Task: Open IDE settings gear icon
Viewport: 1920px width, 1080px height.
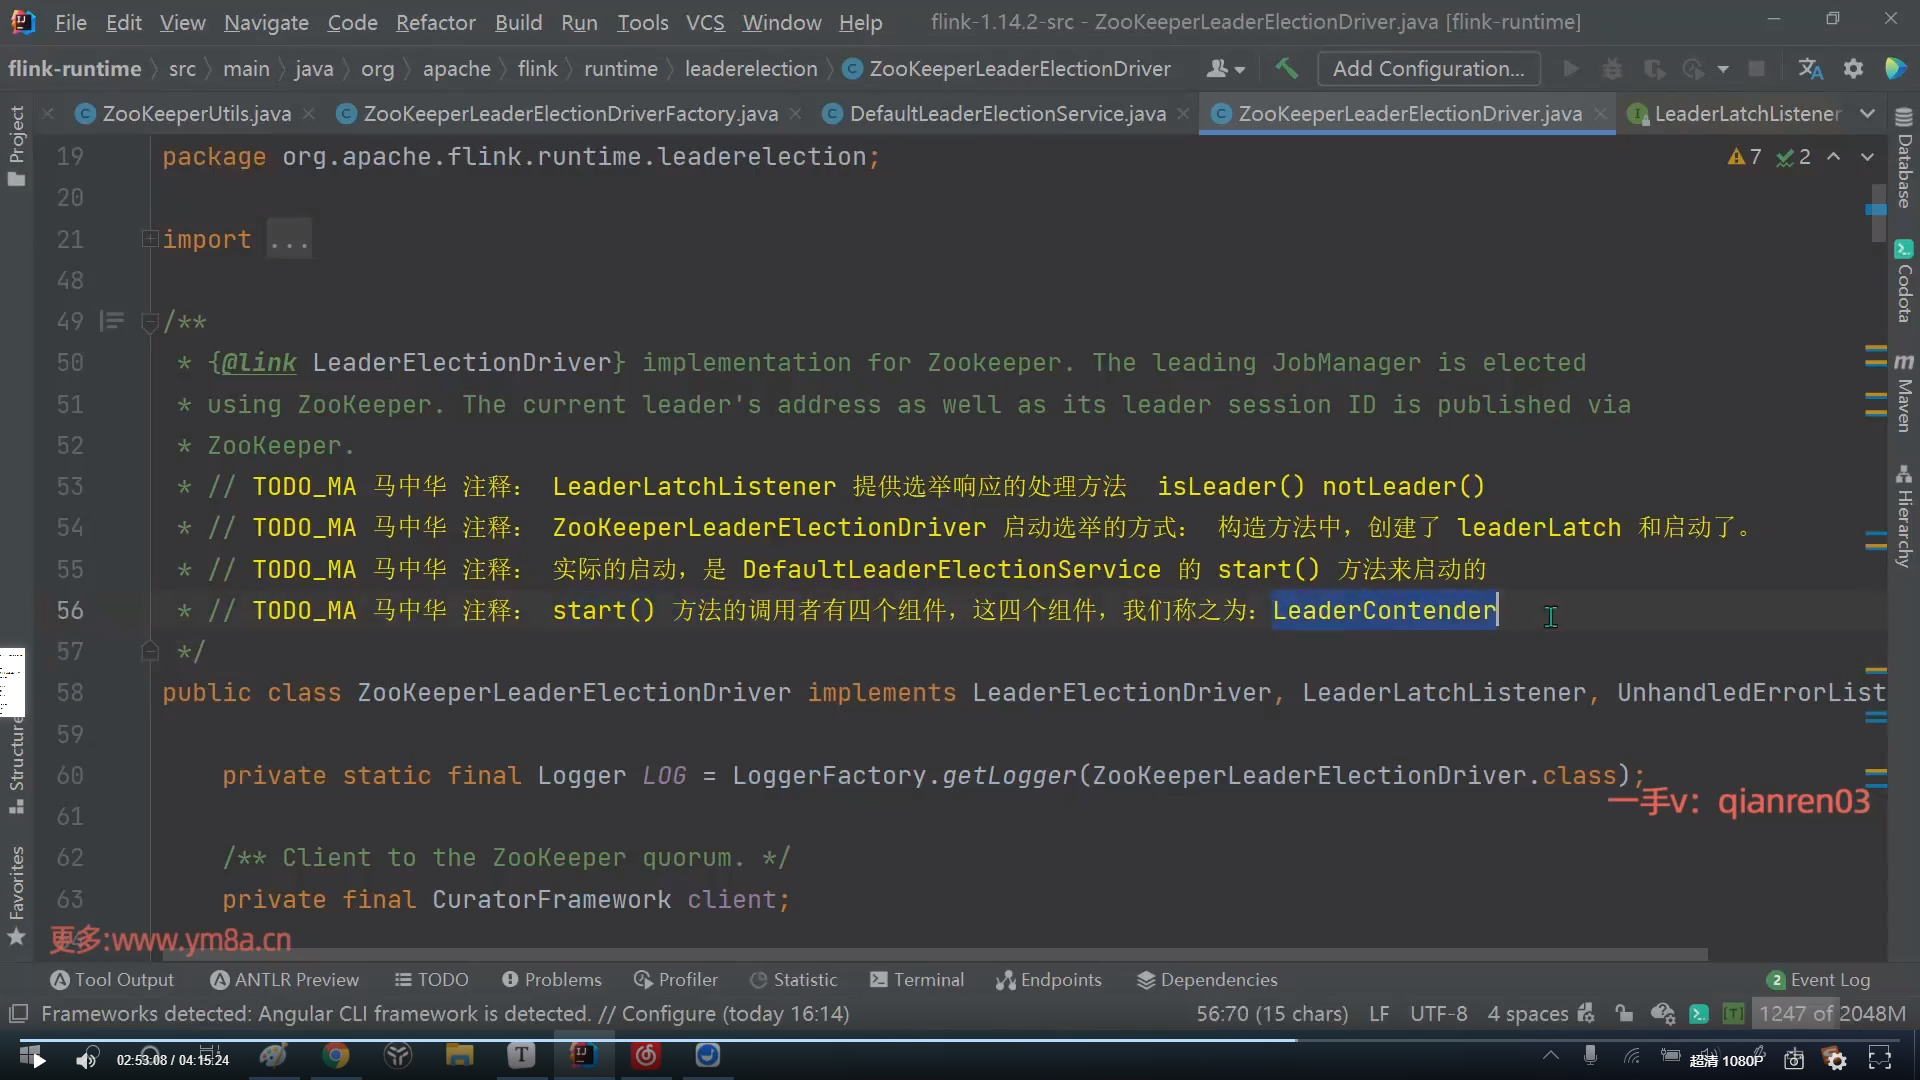Action: point(1853,68)
